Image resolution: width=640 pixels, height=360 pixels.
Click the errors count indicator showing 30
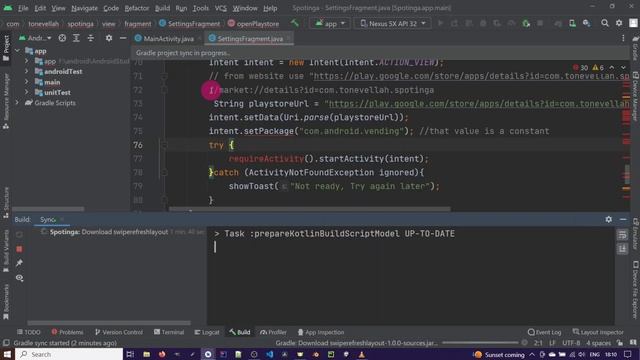[580, 68]
